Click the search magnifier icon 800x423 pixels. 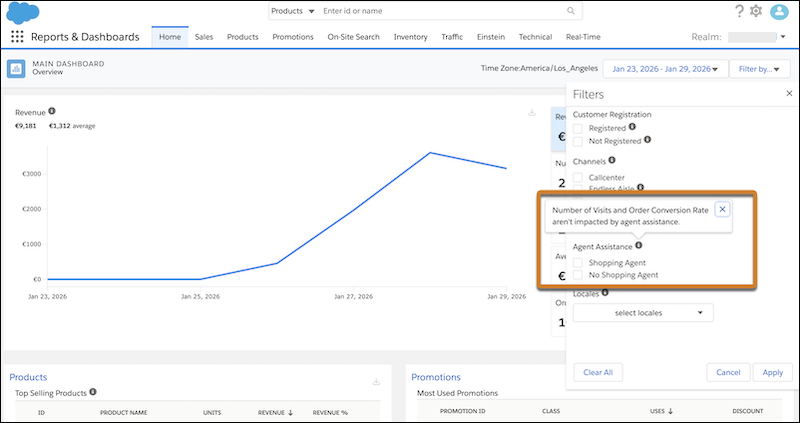pyautogui.click(x=570, y=11)
